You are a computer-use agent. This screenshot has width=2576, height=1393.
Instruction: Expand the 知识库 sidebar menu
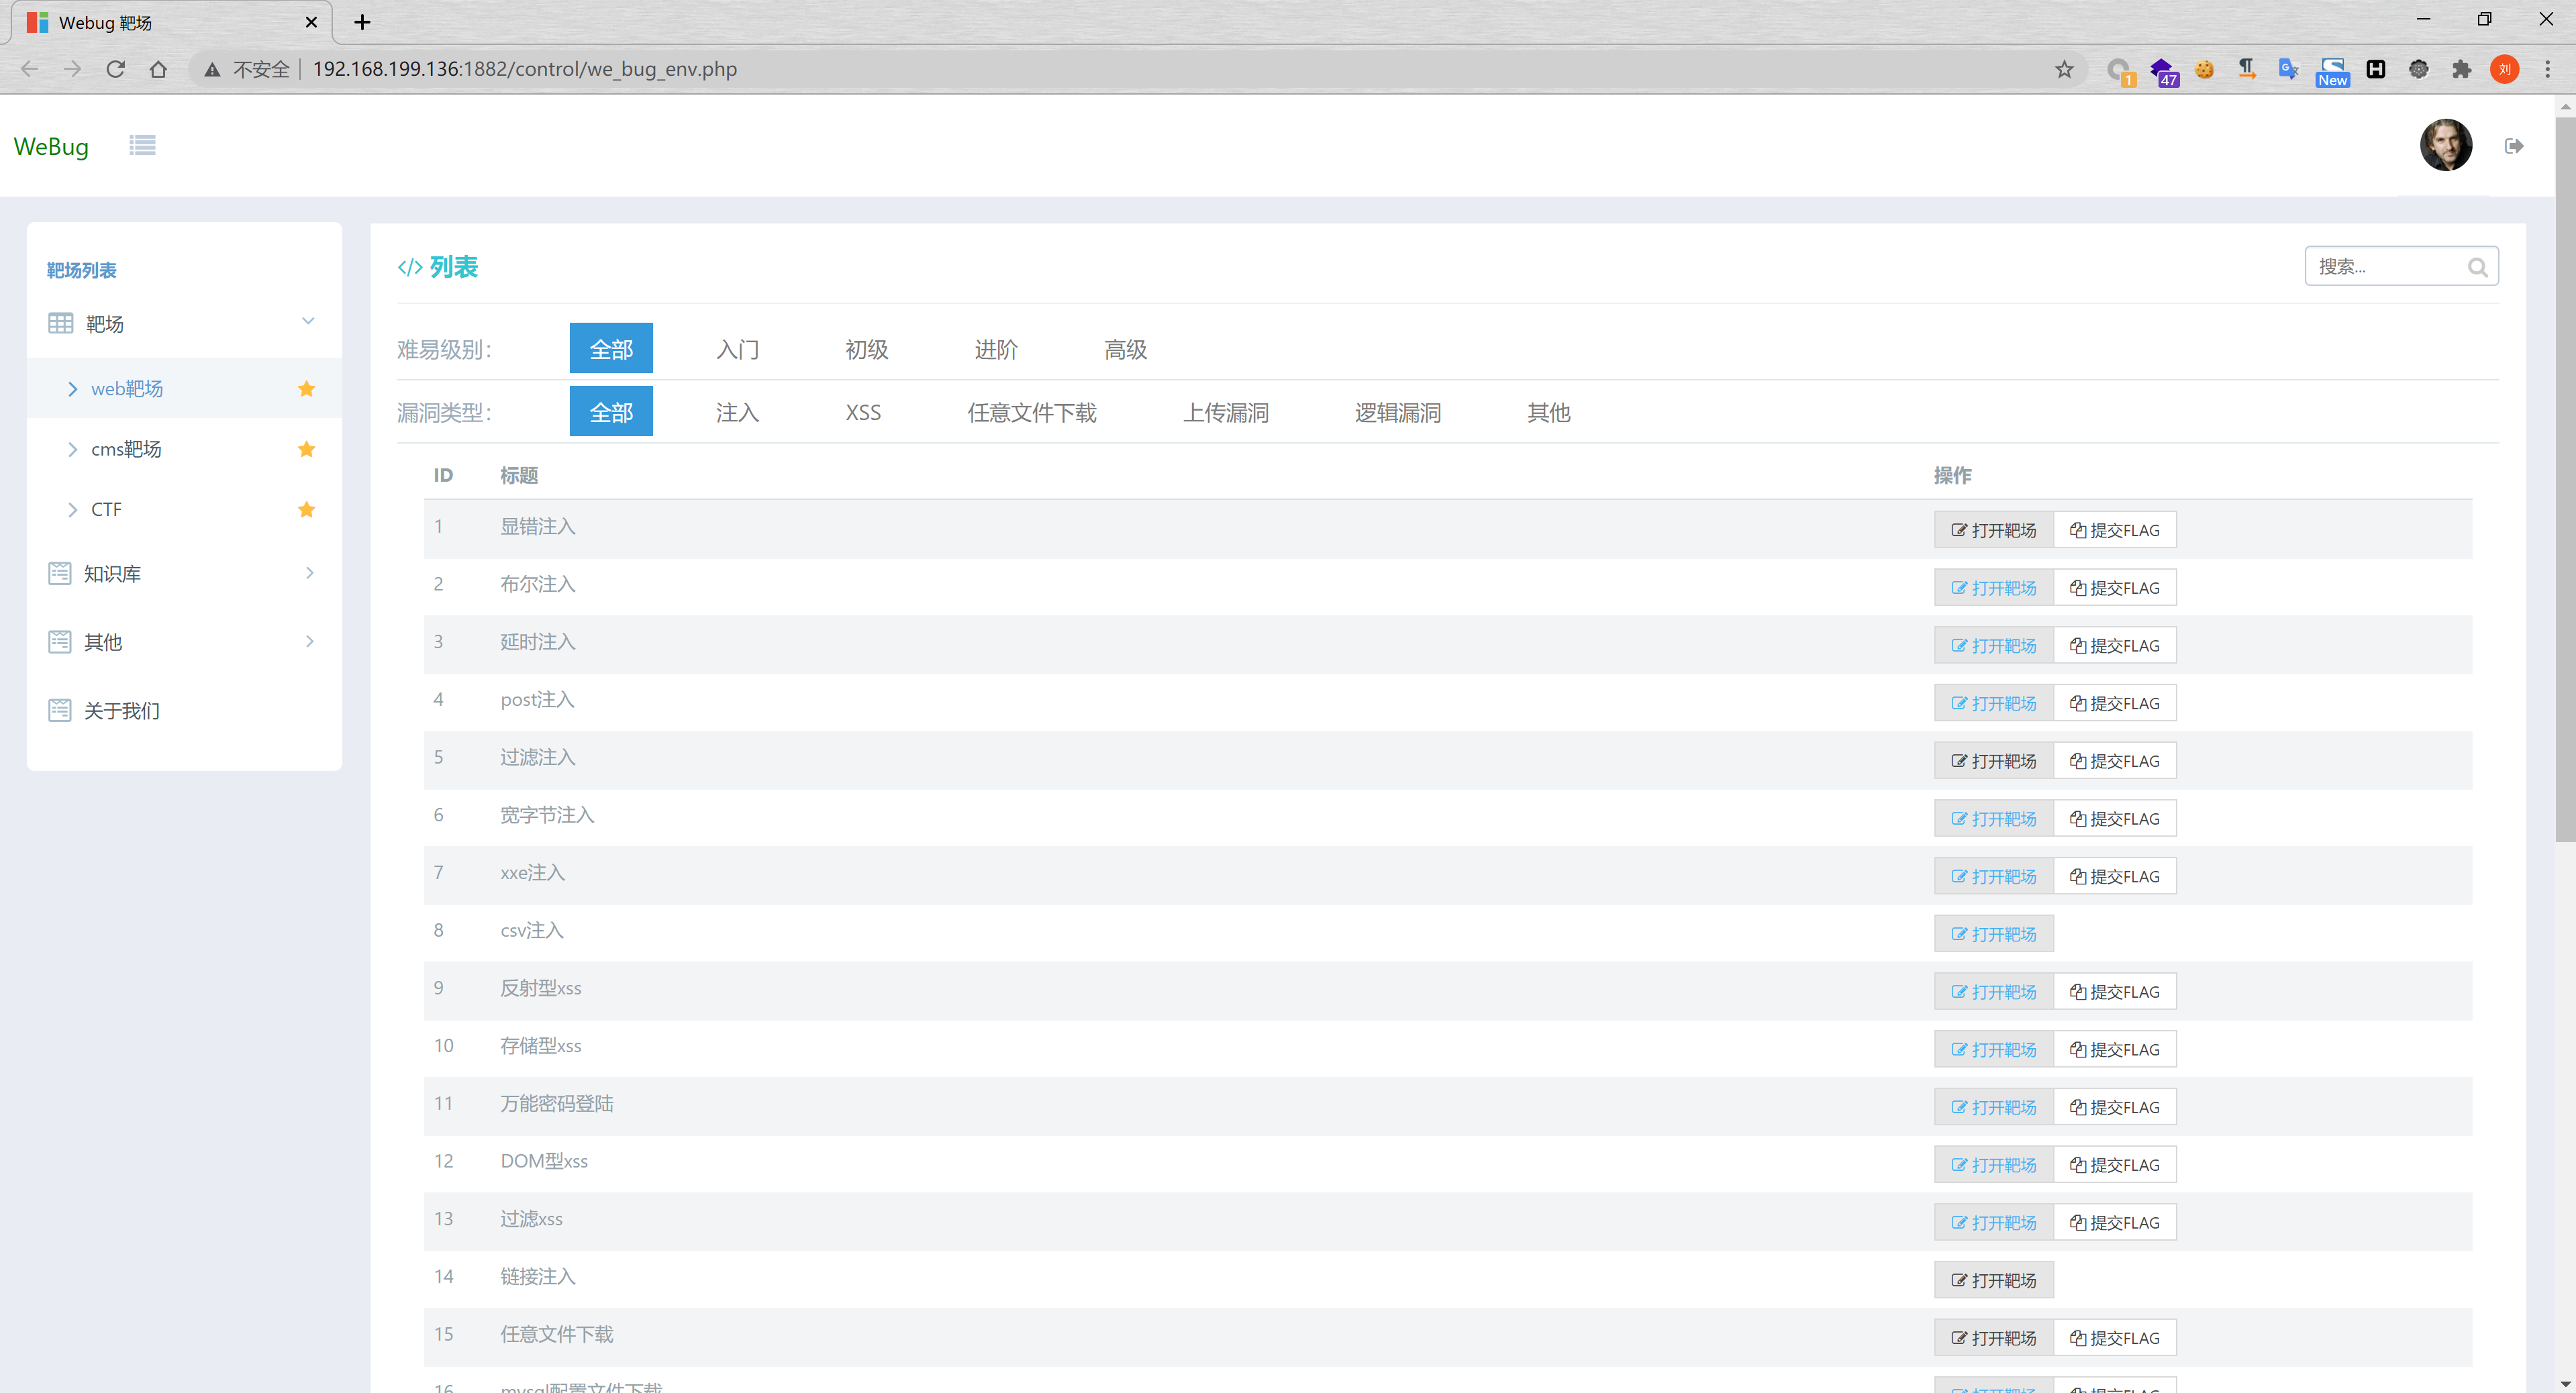pos(309,573)
